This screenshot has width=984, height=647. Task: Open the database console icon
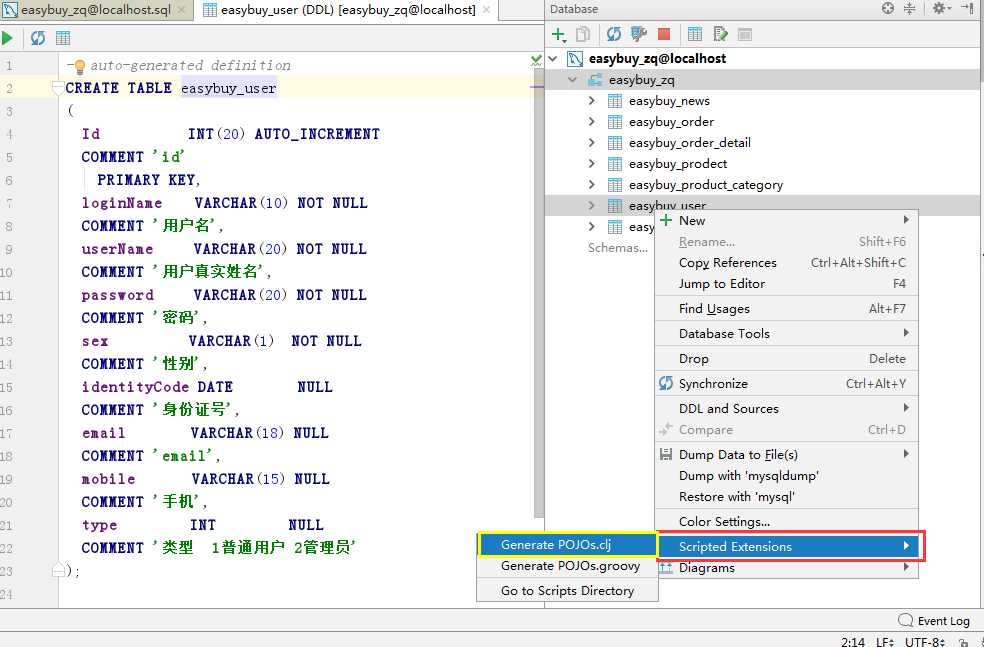click(x=745, y=35)
